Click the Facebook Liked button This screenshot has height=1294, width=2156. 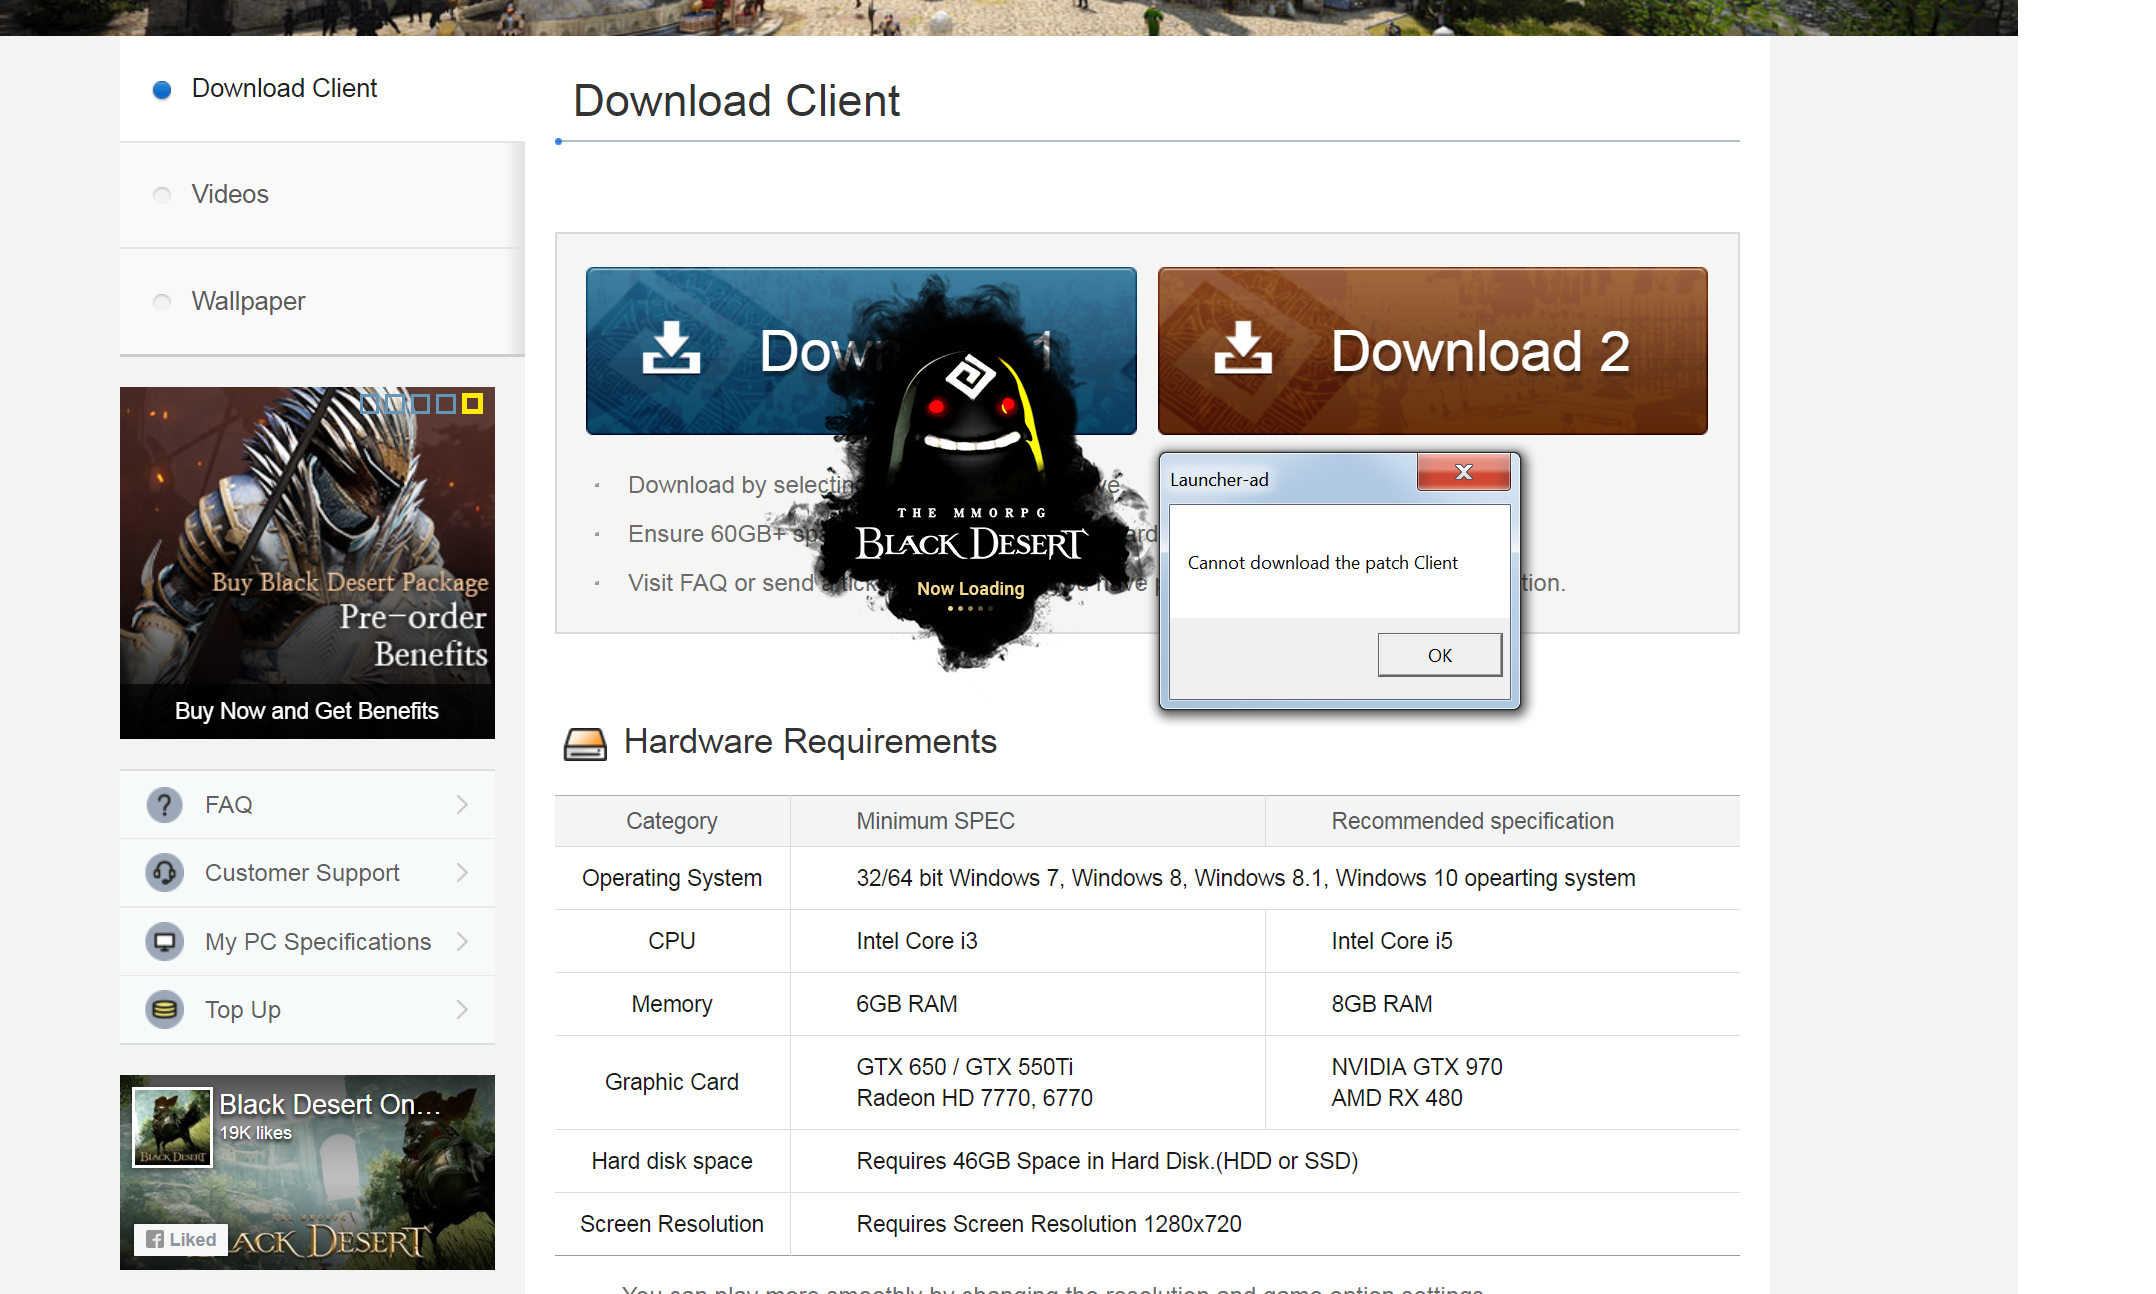coord(181,1240)
